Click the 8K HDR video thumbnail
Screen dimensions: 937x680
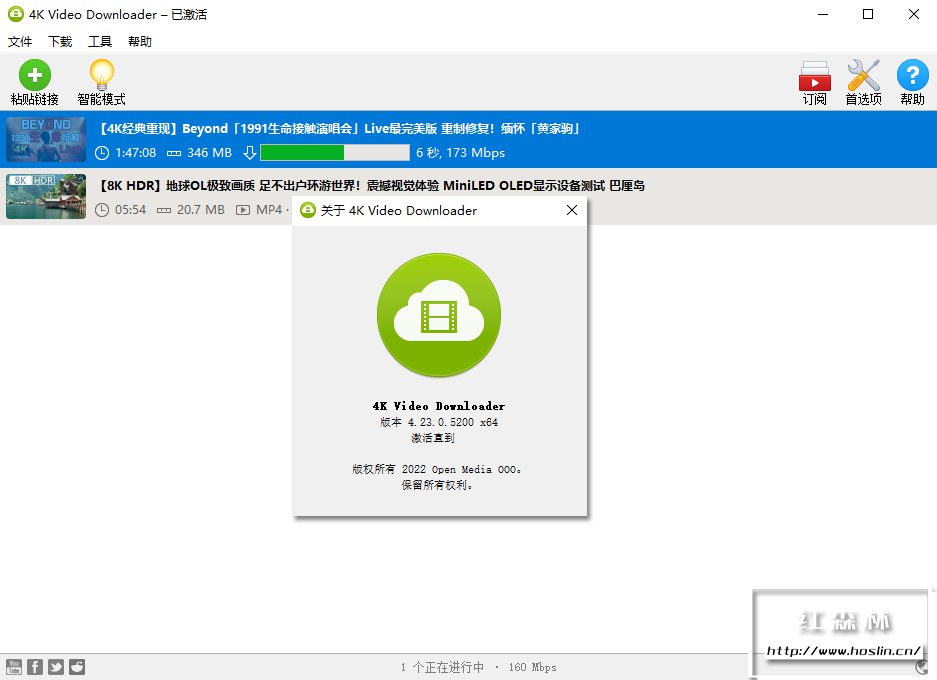(x=46, y=197)
